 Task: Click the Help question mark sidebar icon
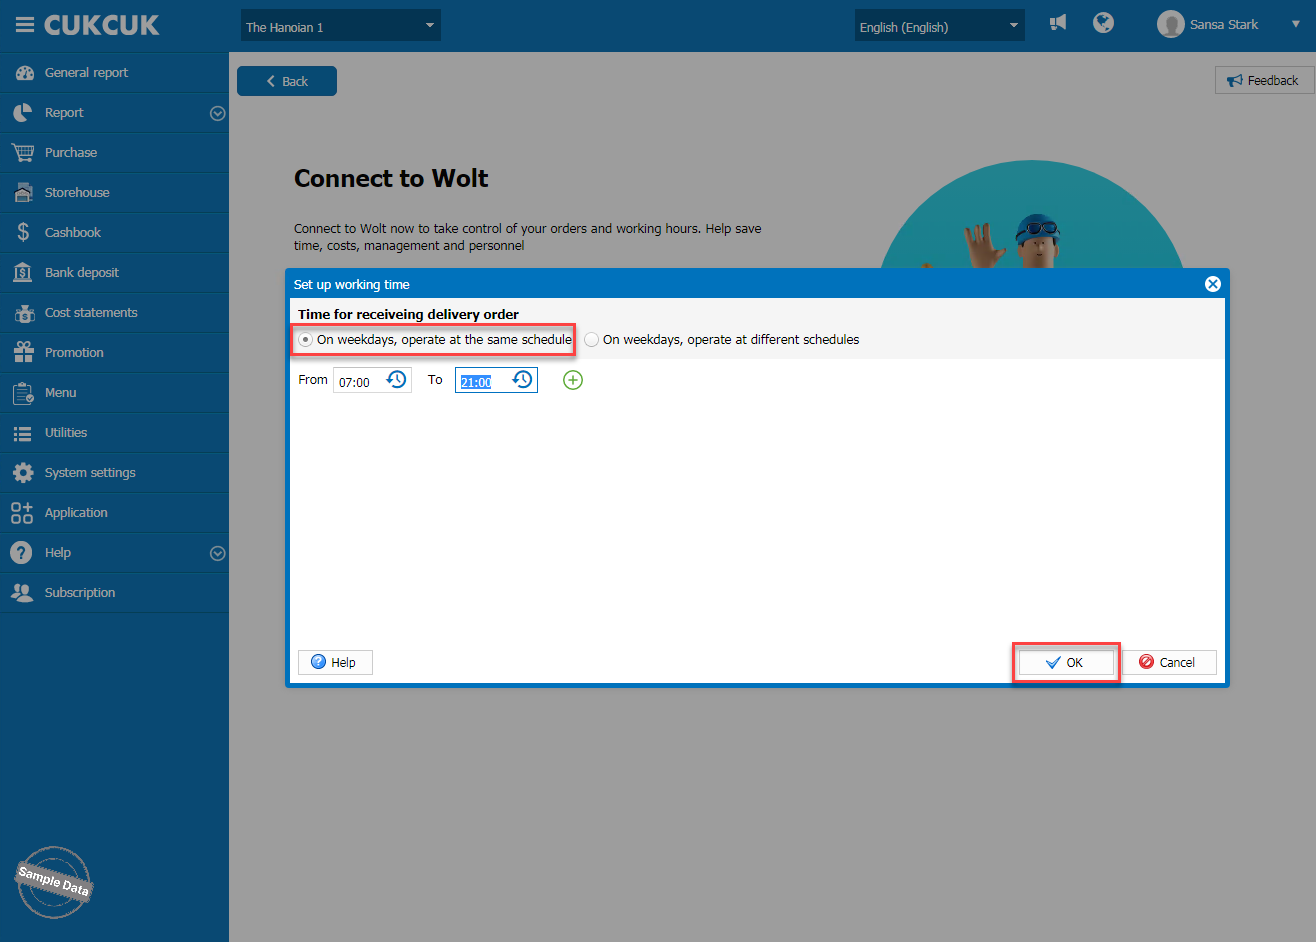[22, 553]
